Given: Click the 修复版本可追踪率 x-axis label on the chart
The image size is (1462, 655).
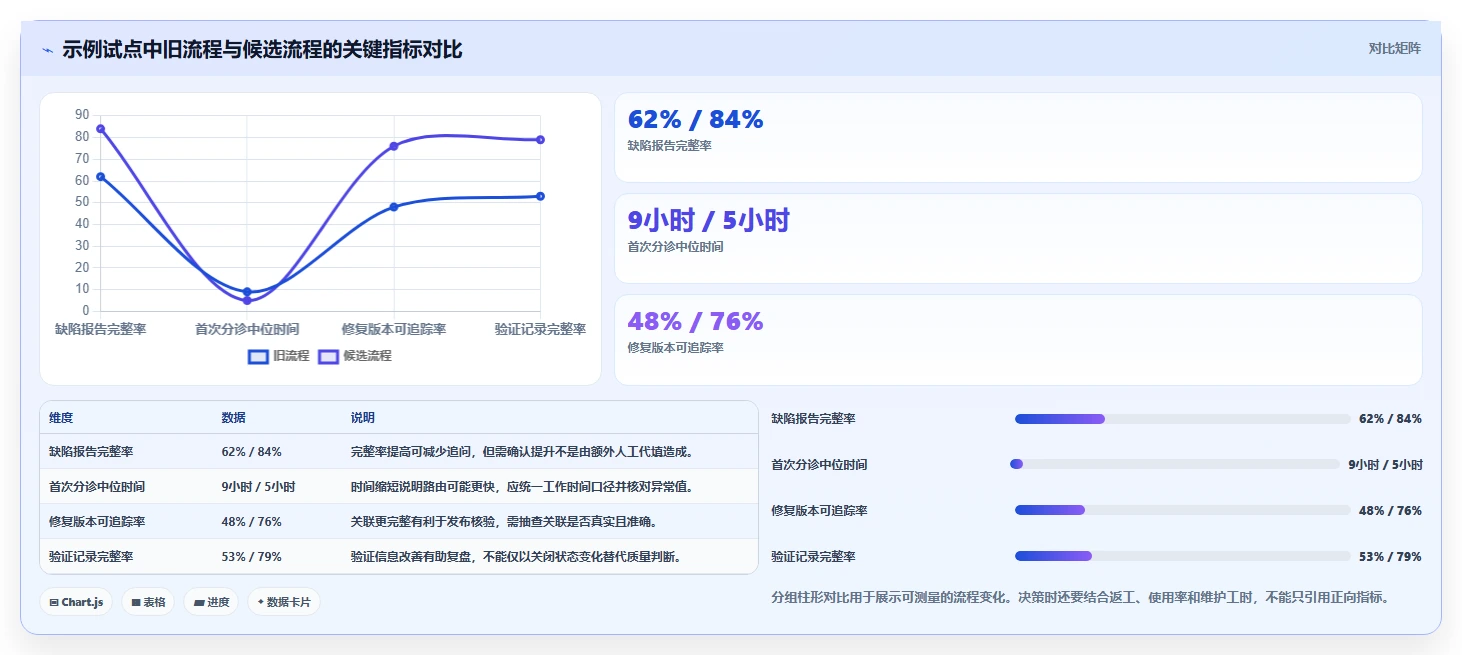Looking at the screenshot, I should (x=394, y=329).
